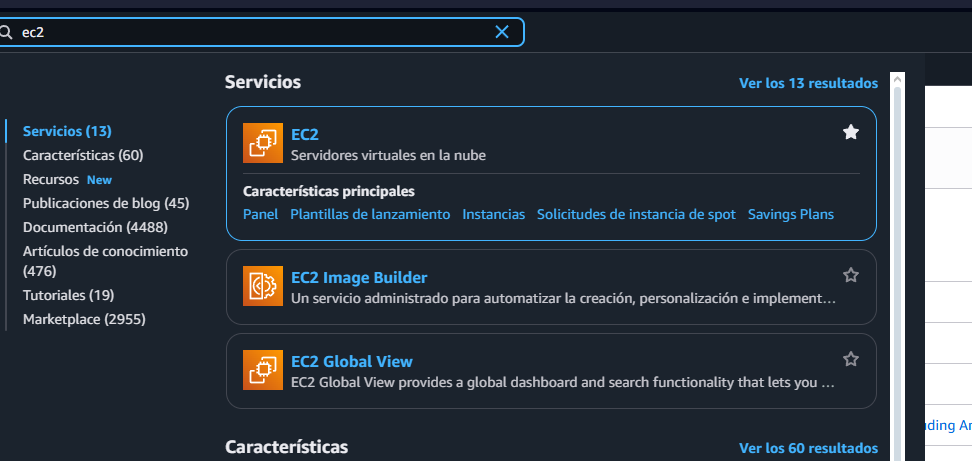Open Solicitudes de instancia de spot link
The width and height of the screenshot is (972, 461).
point(636,214)
